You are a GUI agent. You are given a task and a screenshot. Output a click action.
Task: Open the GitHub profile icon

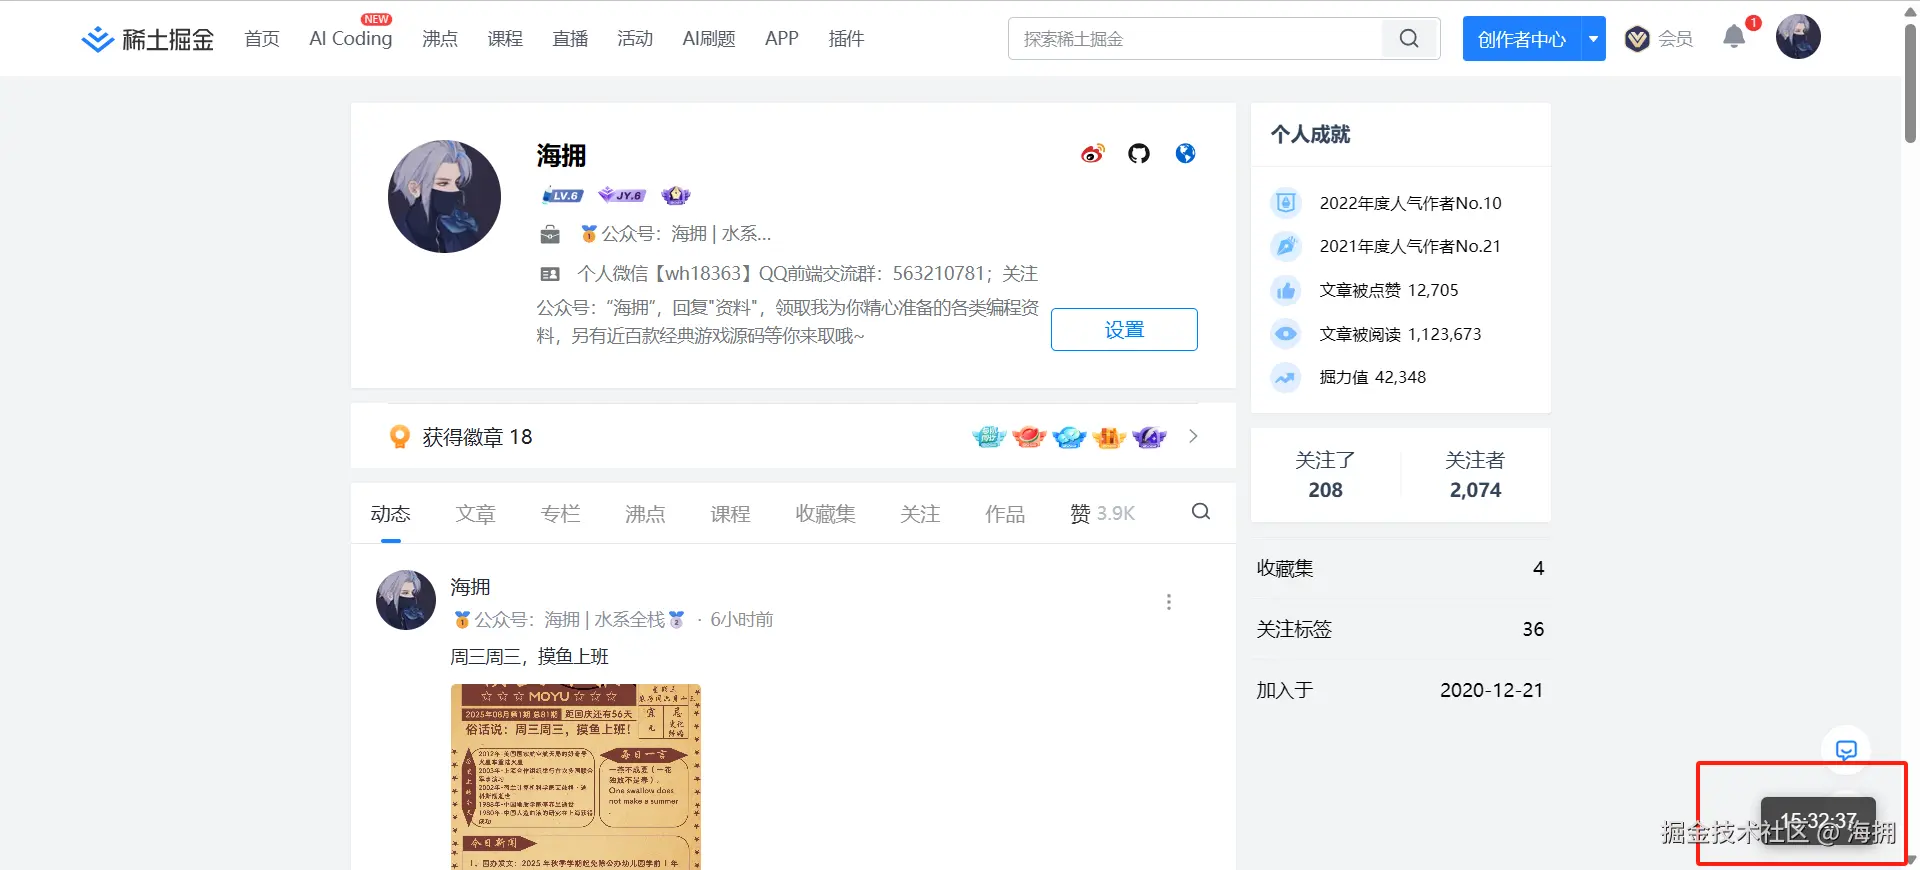1139,153
